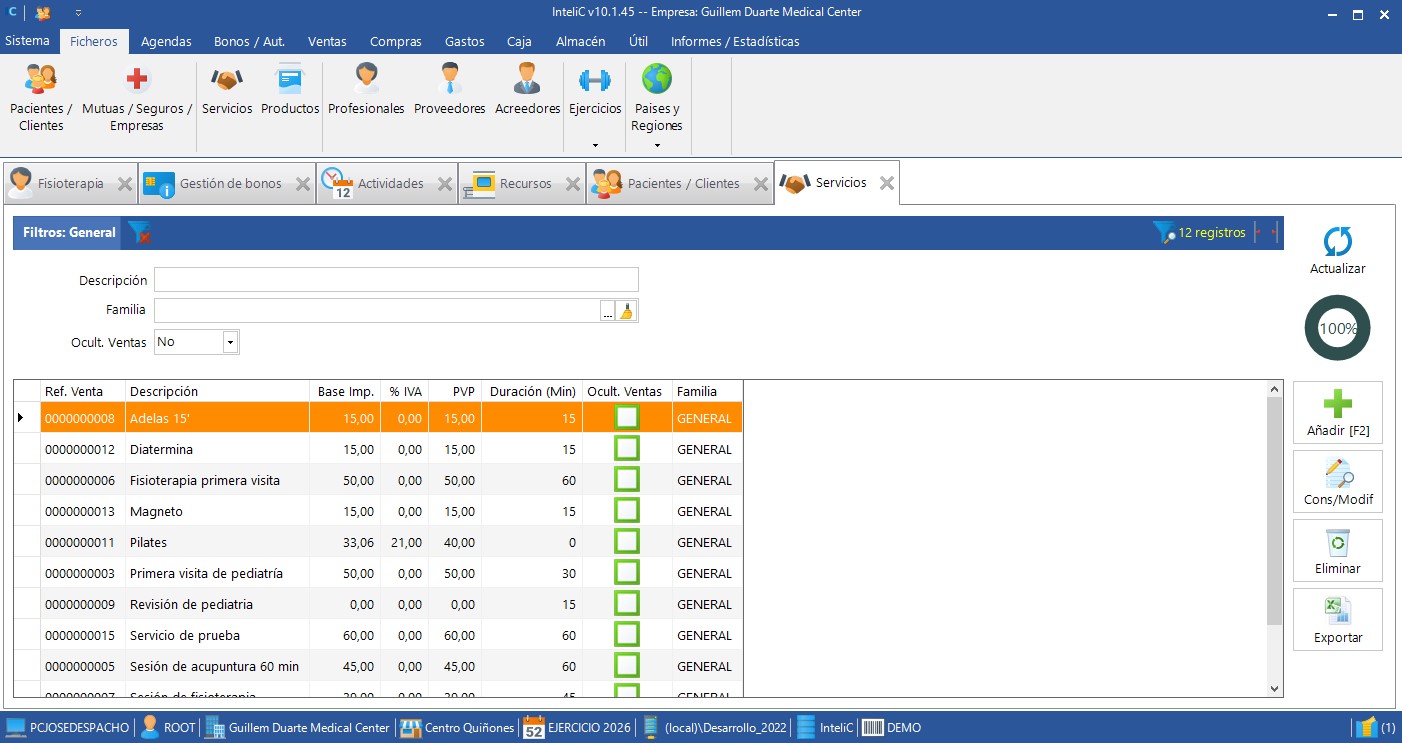
Task: Toggle Ocult. Ventas checkbox for Adelas 15'
Action: pyautogui.click(x=627, y=418)
